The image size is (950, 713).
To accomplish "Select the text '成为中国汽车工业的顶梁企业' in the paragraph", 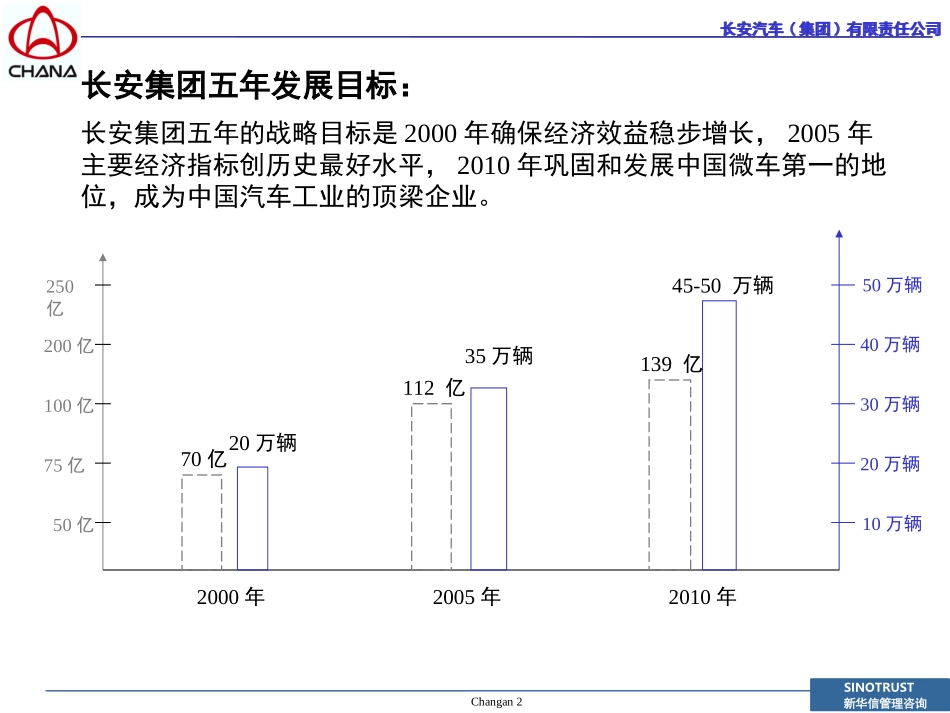I will (305, 196).
